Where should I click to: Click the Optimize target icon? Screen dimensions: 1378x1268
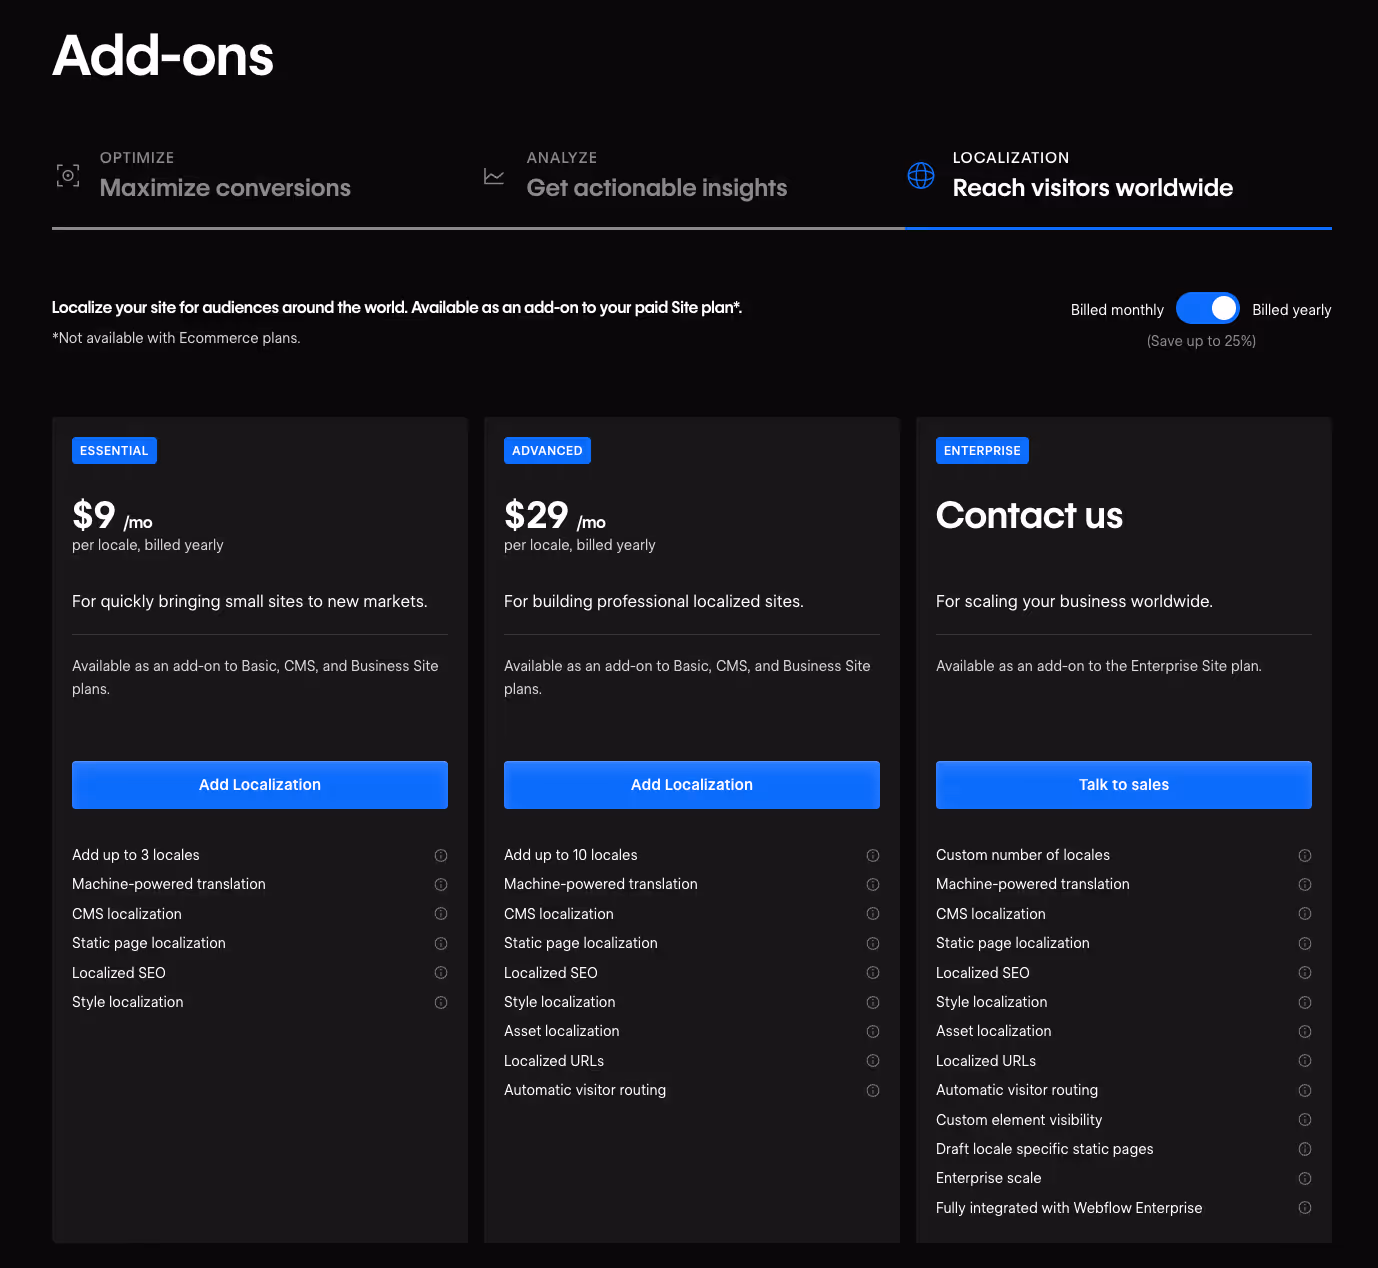point(67,175)
